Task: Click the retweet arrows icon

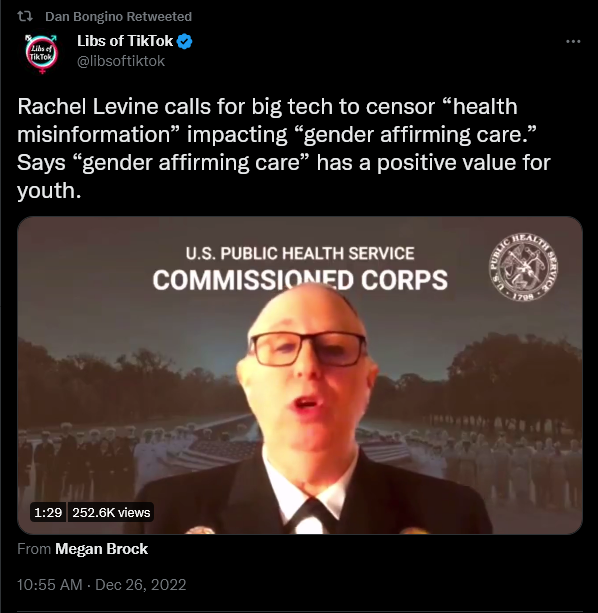Action: (x=25, y=16)
